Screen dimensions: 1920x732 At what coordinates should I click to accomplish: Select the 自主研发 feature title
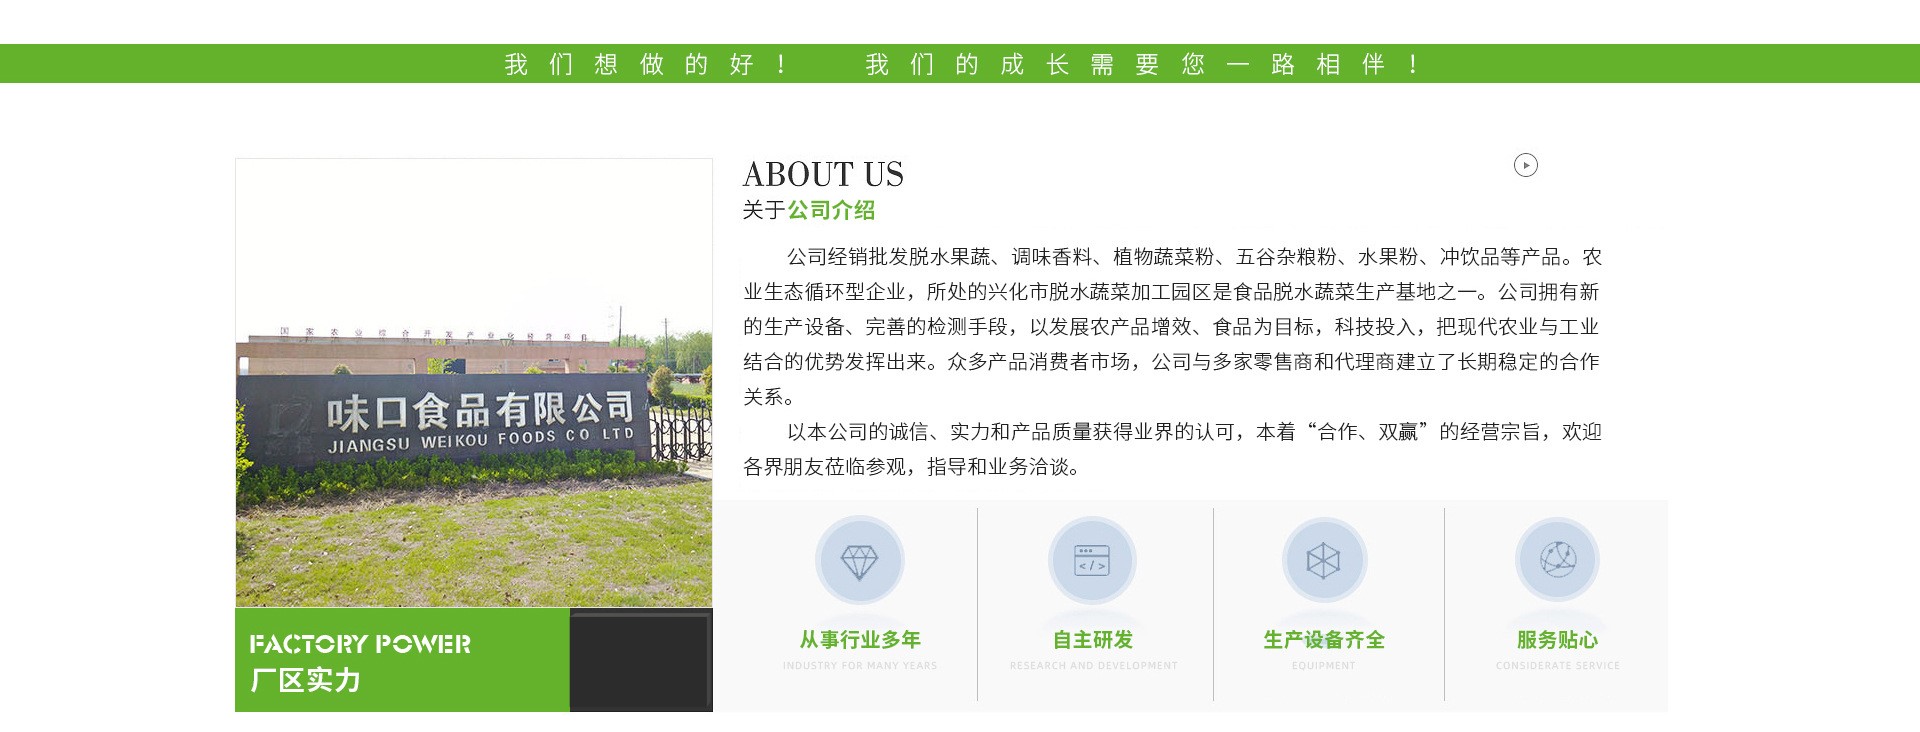pos(1092,640)
